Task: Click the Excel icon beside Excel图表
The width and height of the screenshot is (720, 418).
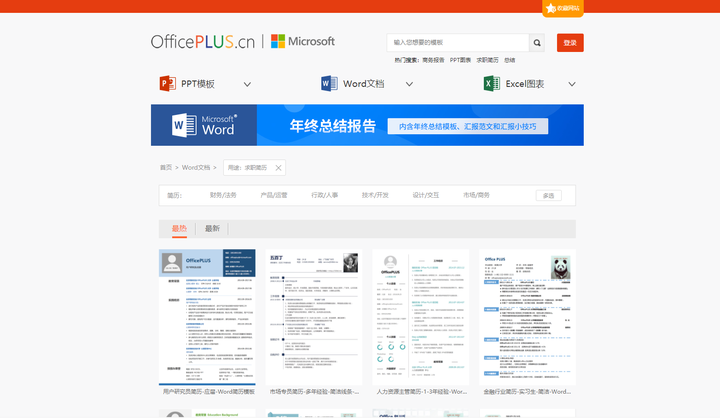Action: pyautogui.click(x=492, y=84)
